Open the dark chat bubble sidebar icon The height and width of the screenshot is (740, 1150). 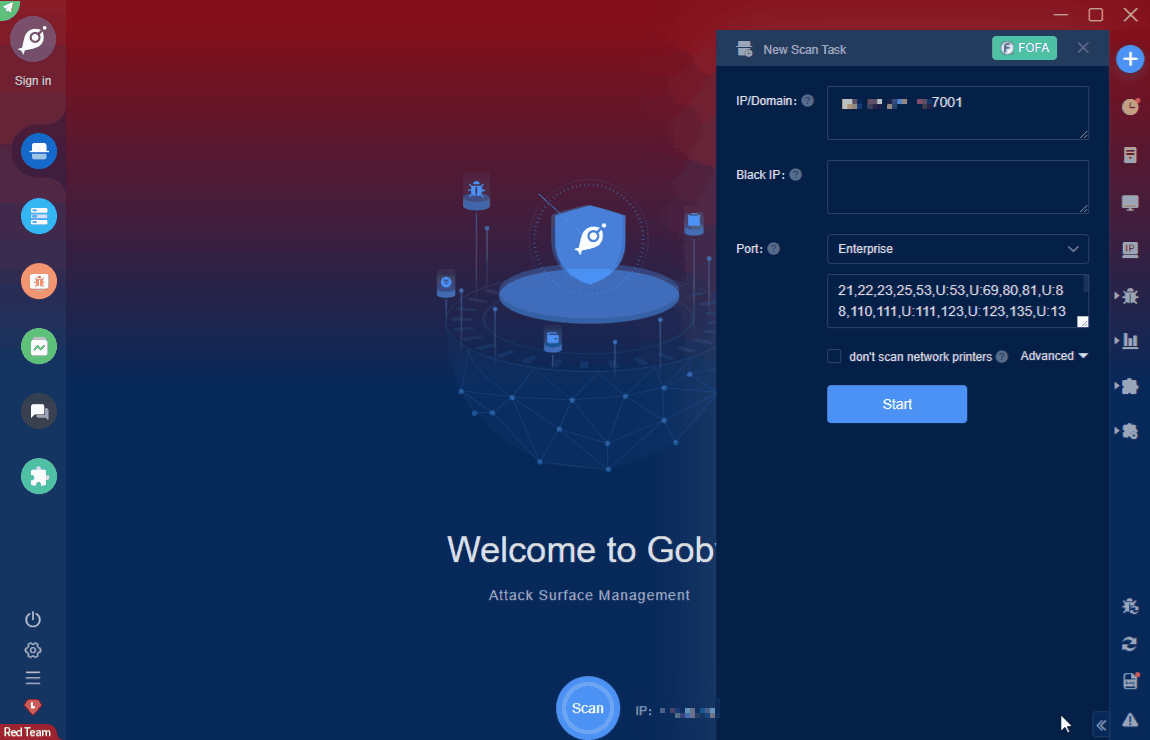point(39,411)
